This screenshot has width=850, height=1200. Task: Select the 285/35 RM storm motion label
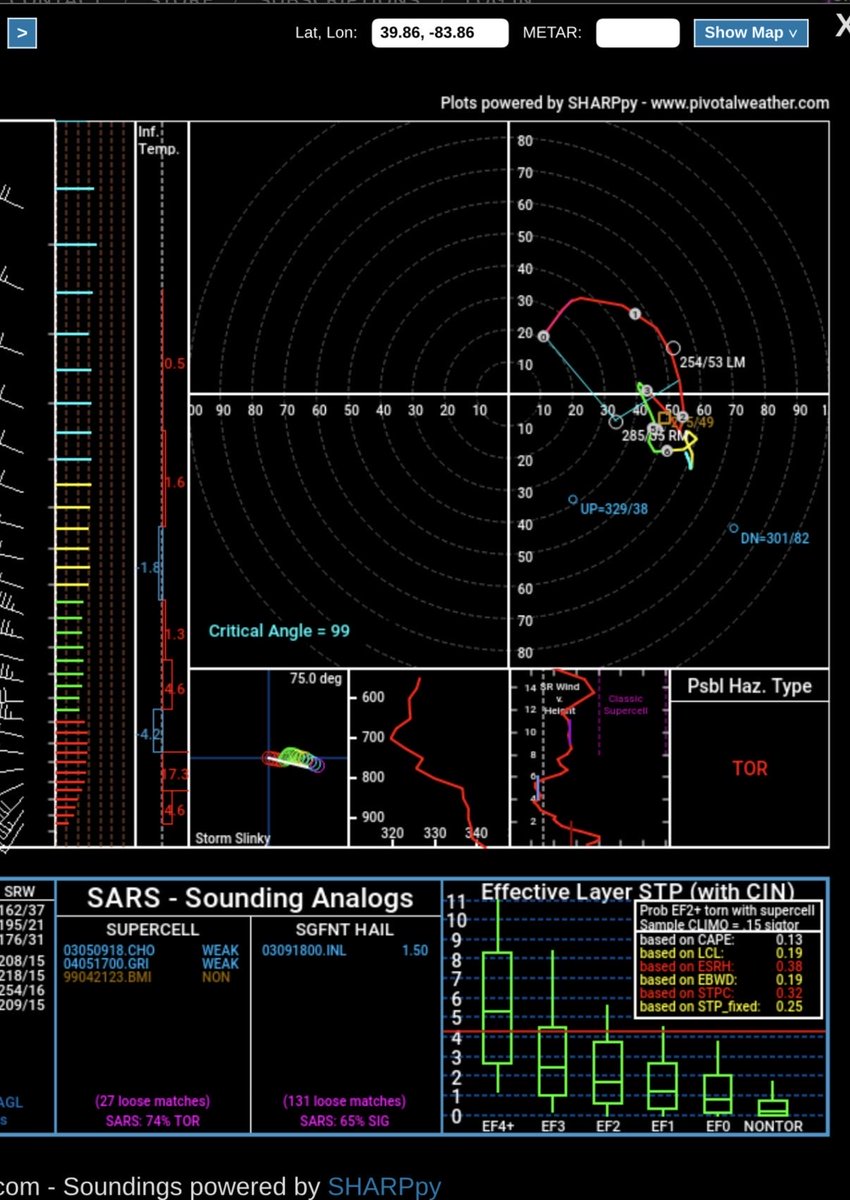click(x=655, y=436)
